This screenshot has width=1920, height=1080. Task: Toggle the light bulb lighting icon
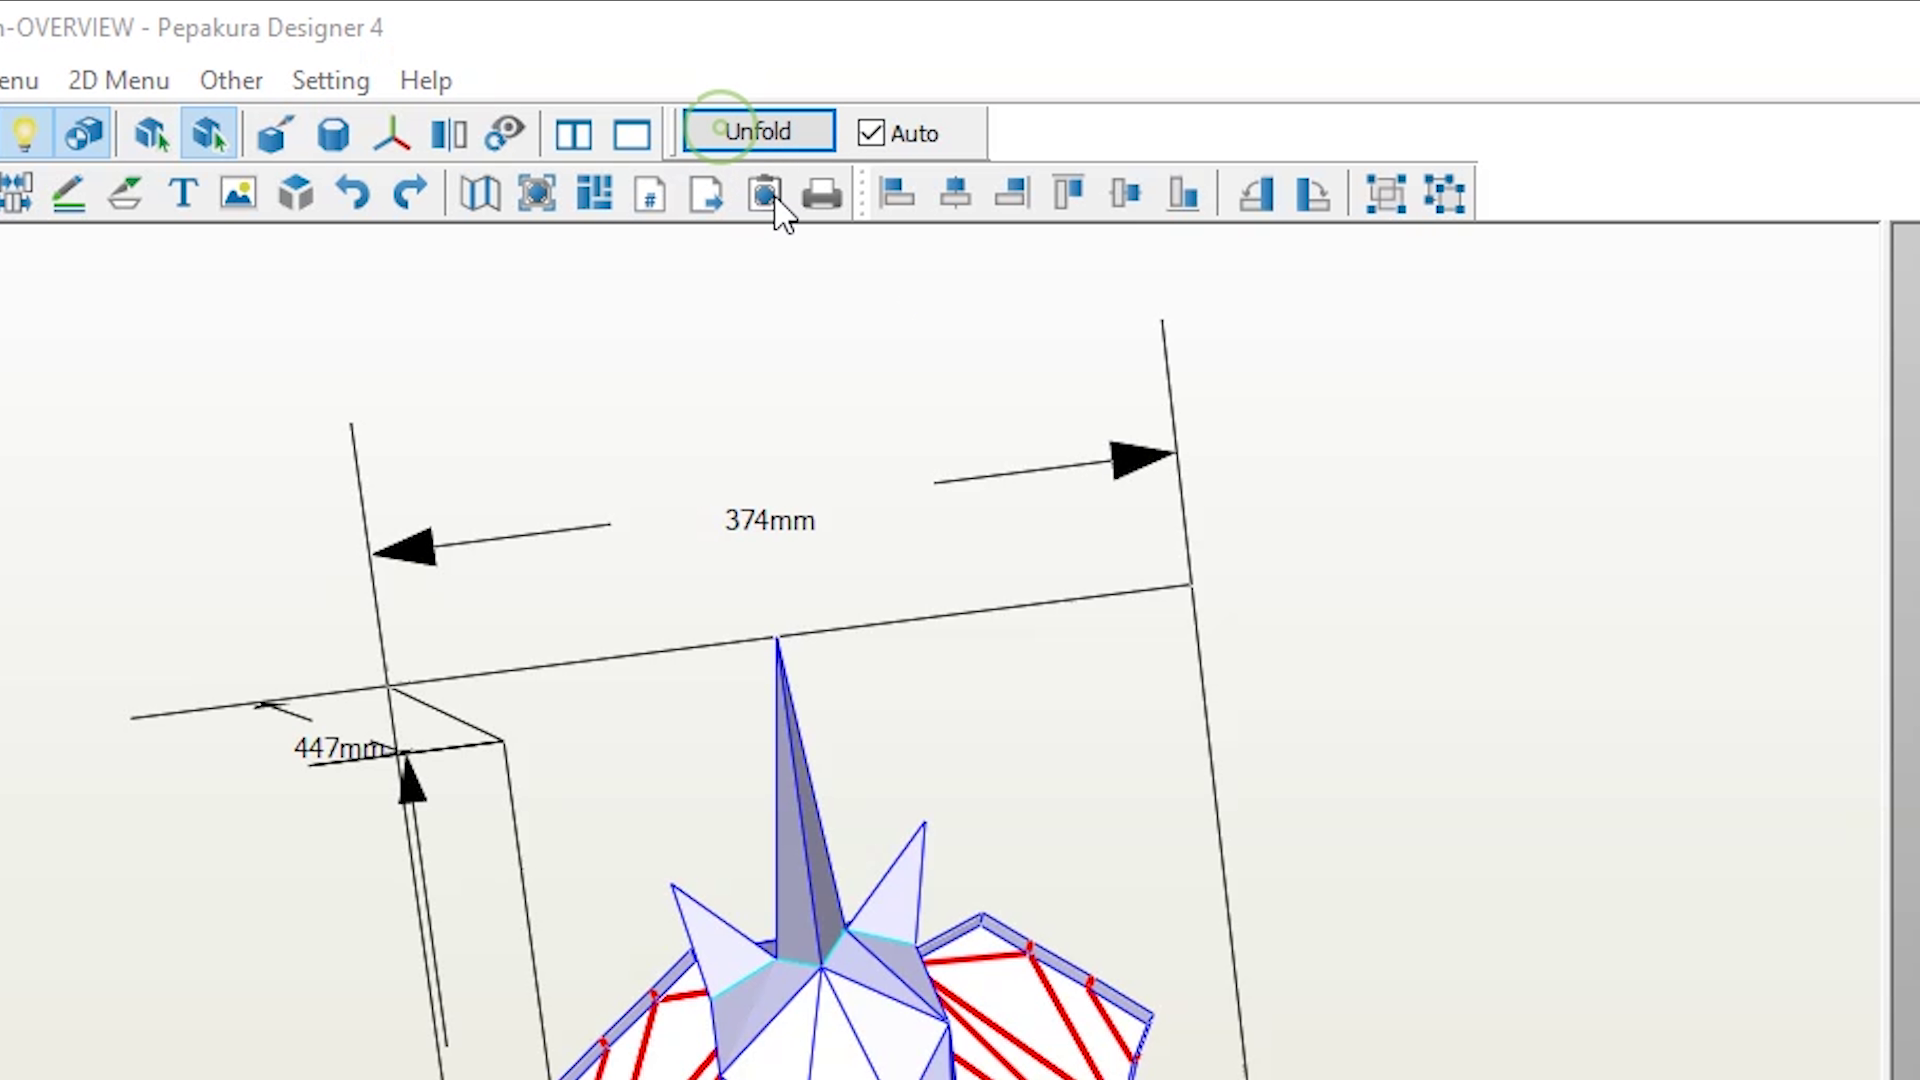click(x=25, y=134)
